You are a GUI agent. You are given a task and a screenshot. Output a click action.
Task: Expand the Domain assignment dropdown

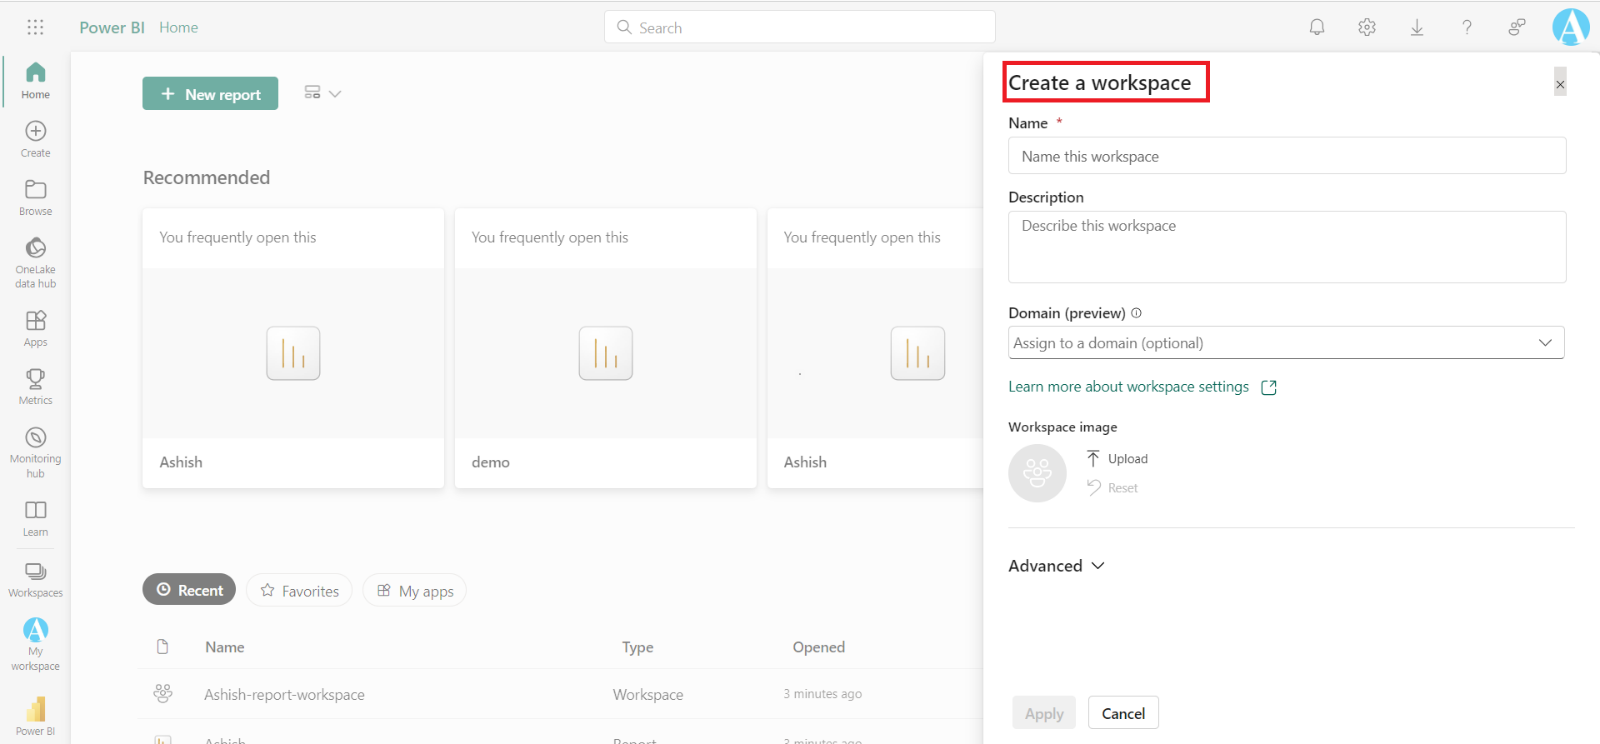[1286, 343]
